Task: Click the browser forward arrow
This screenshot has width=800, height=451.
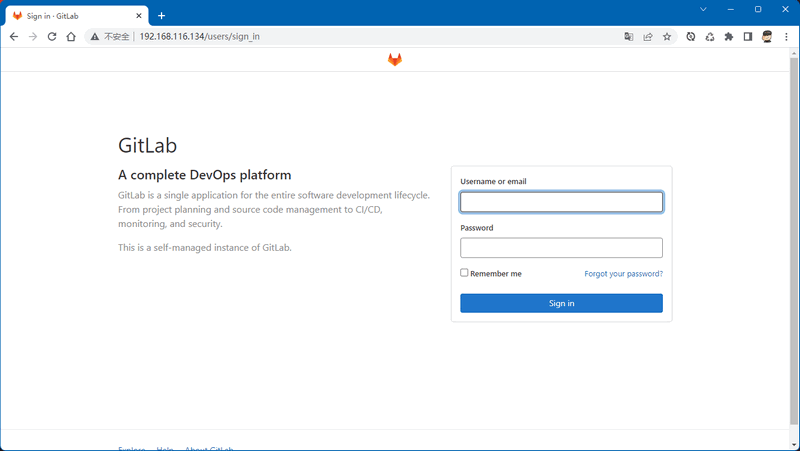Action: pos(33,37)
